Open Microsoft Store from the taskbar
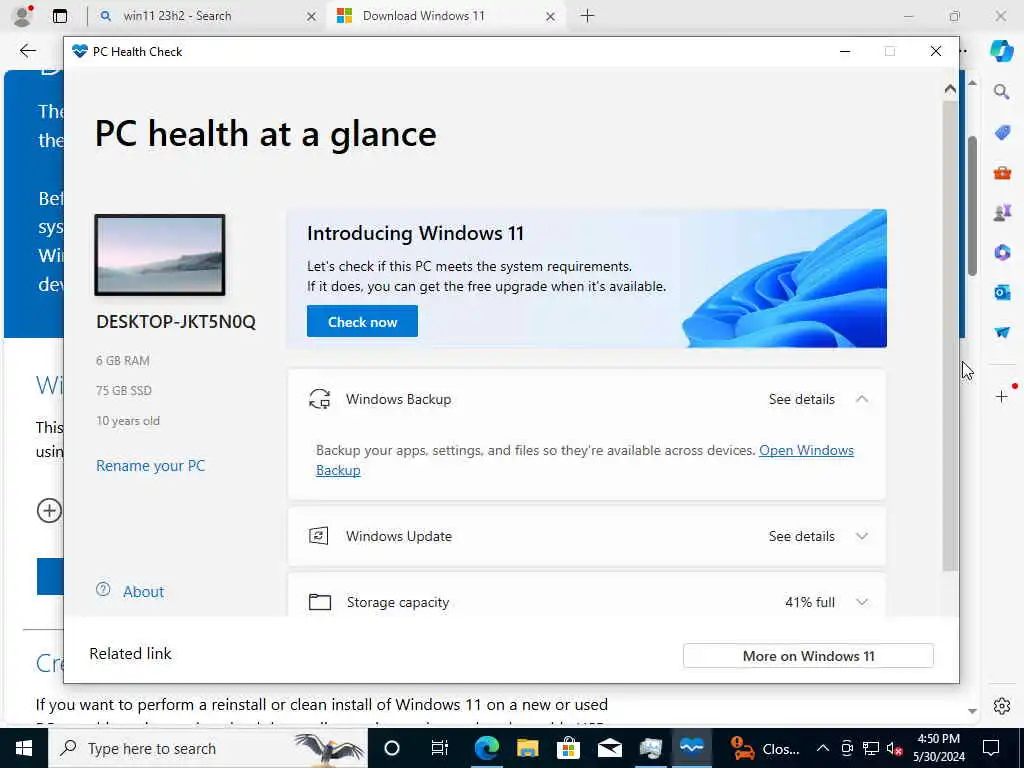The width and height of the screenshot is (1024, 768). pyautogui.click(x=568, y=748)
